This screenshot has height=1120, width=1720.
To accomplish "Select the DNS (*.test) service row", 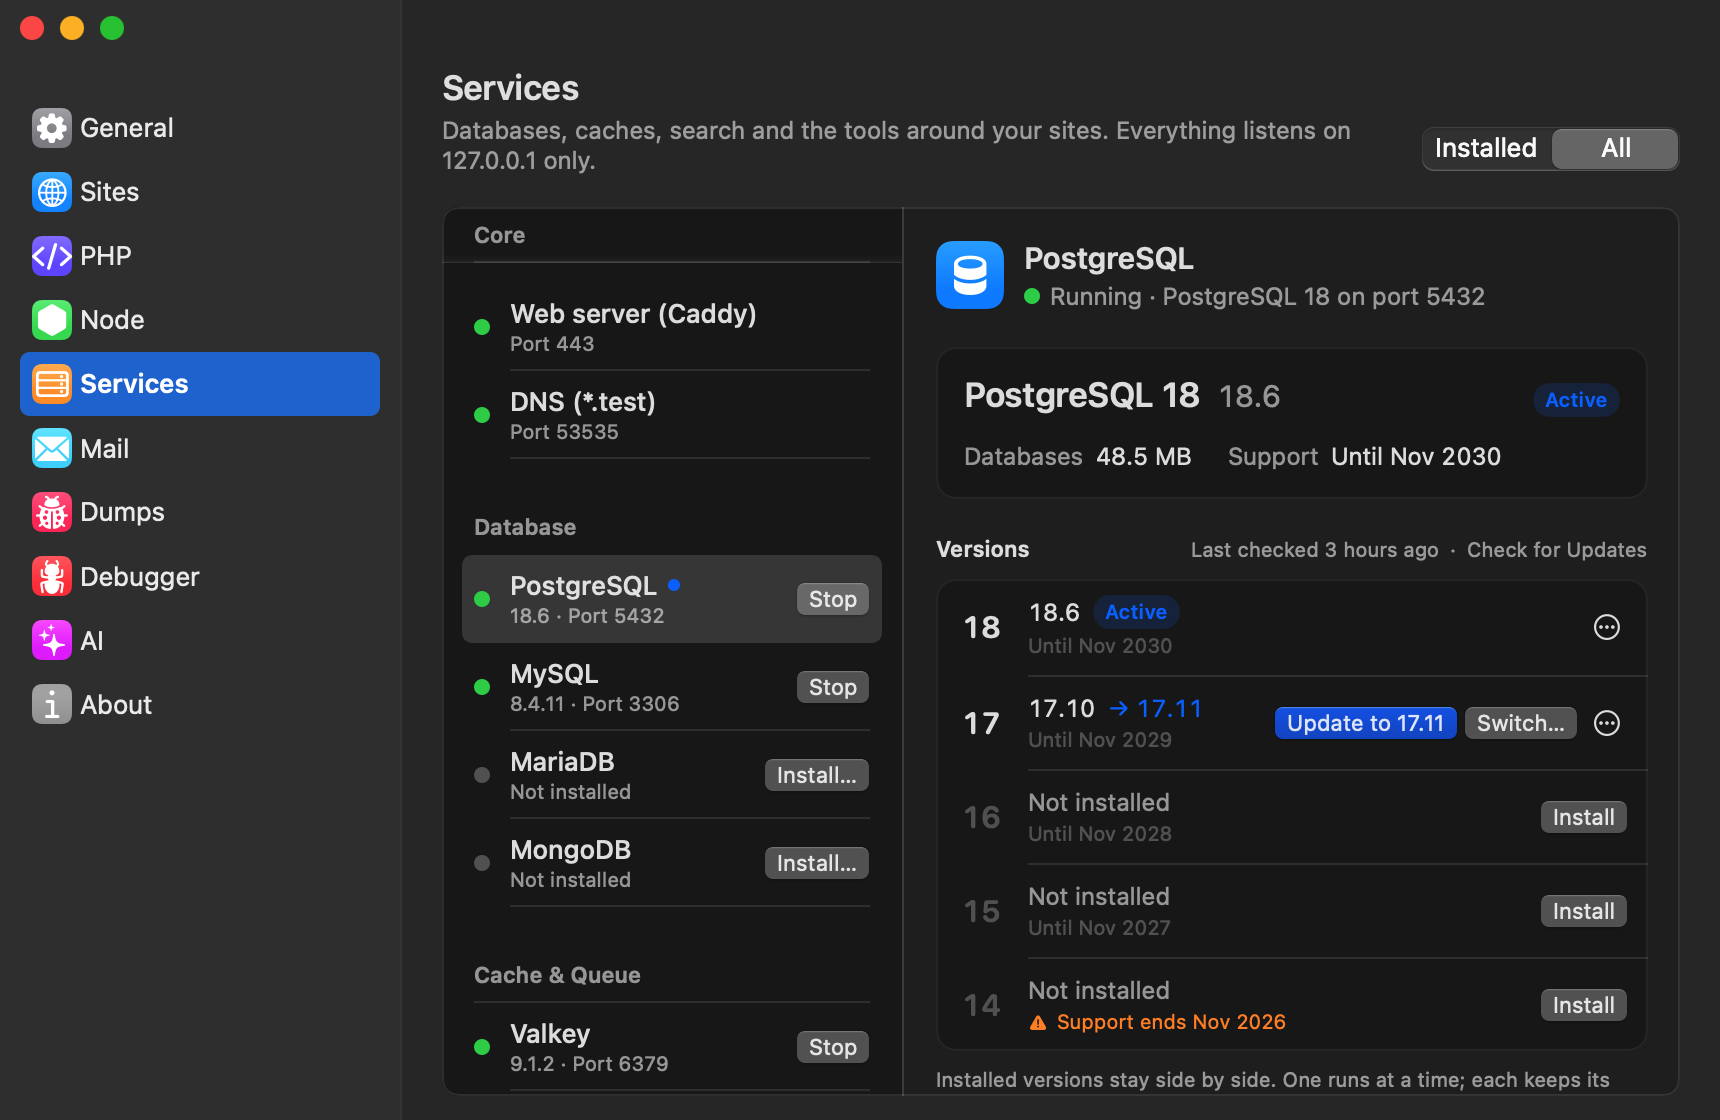I will click(672, 415).
